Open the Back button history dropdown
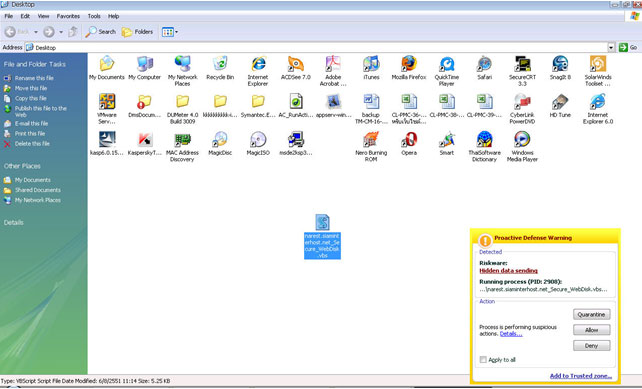Screen dimensions: 642x389 [x=36, y=32]
